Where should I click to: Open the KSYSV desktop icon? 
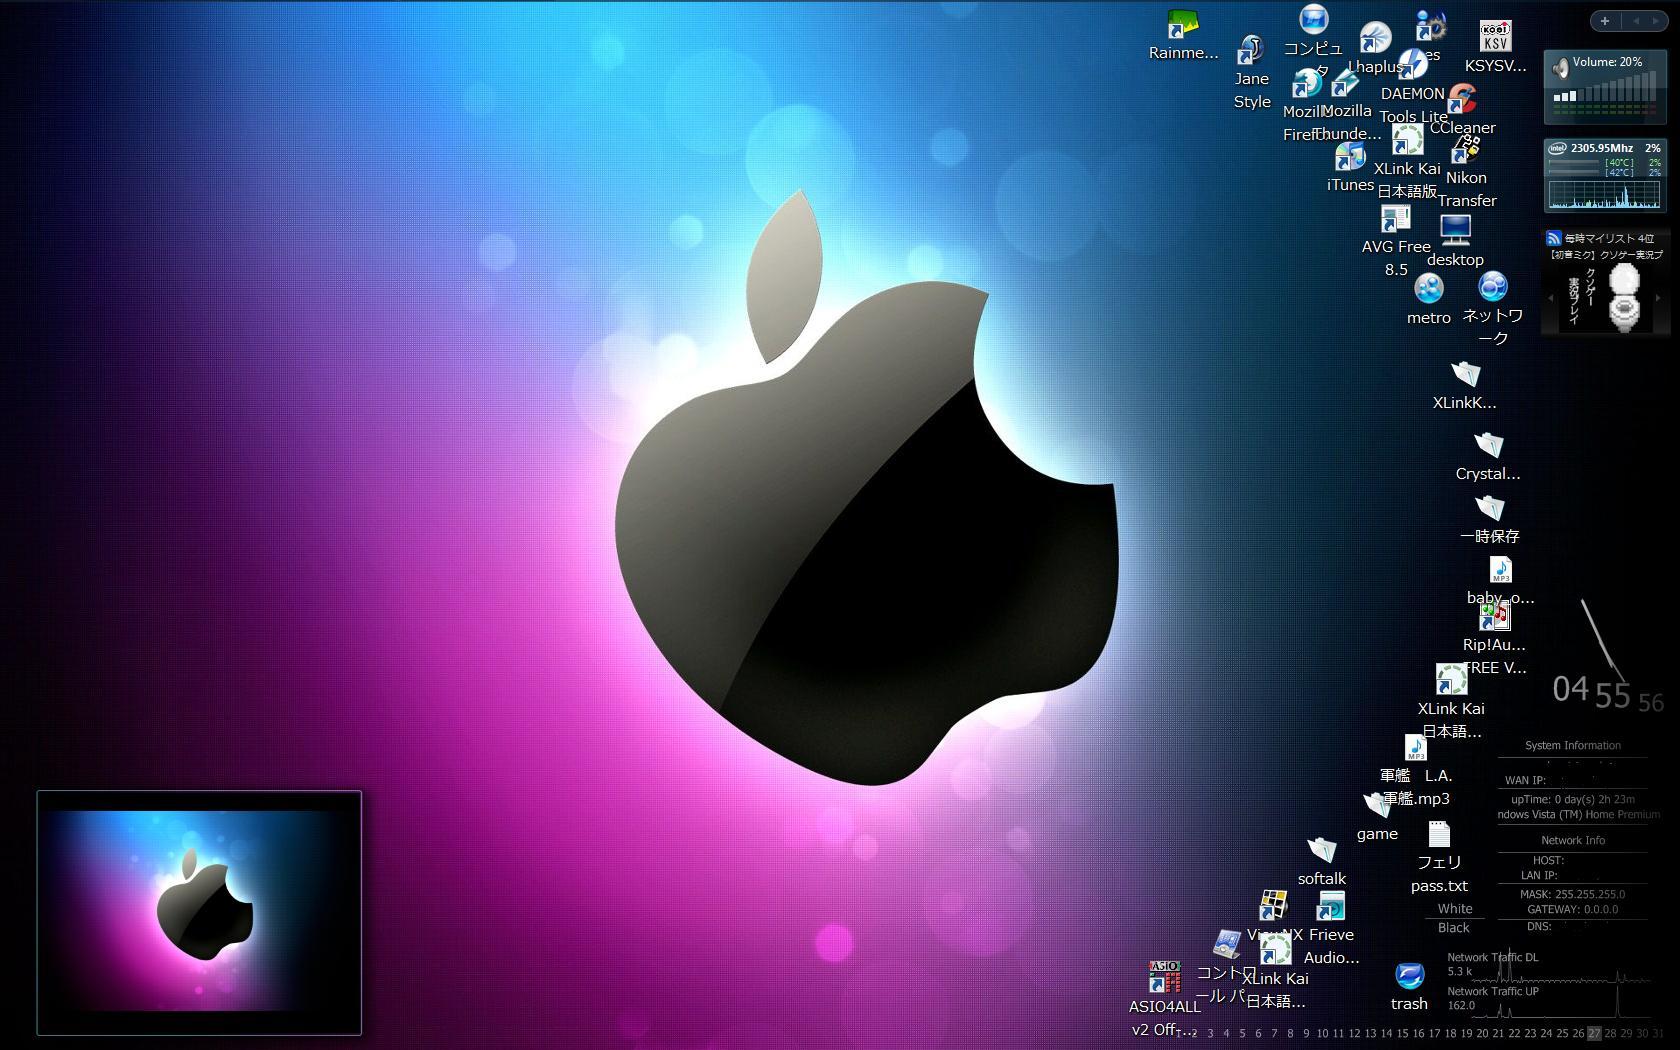[1495, 38]
